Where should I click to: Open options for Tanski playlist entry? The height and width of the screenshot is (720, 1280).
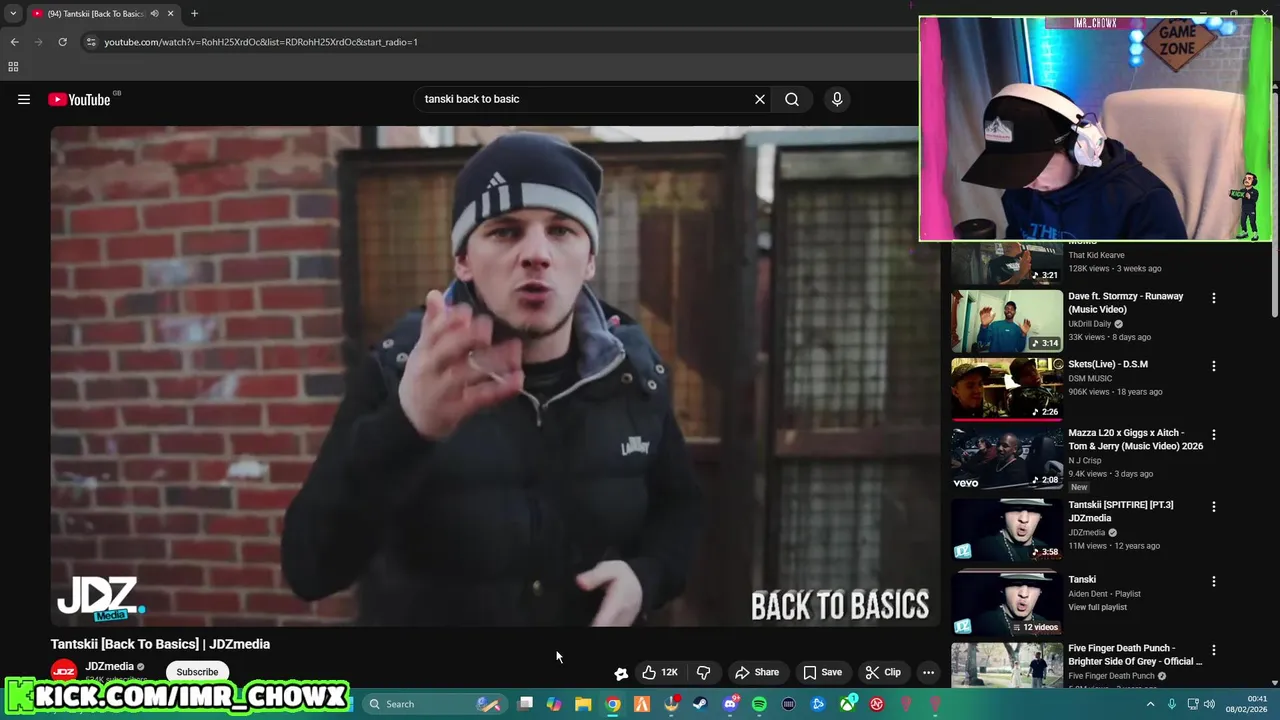[1214, 581]
